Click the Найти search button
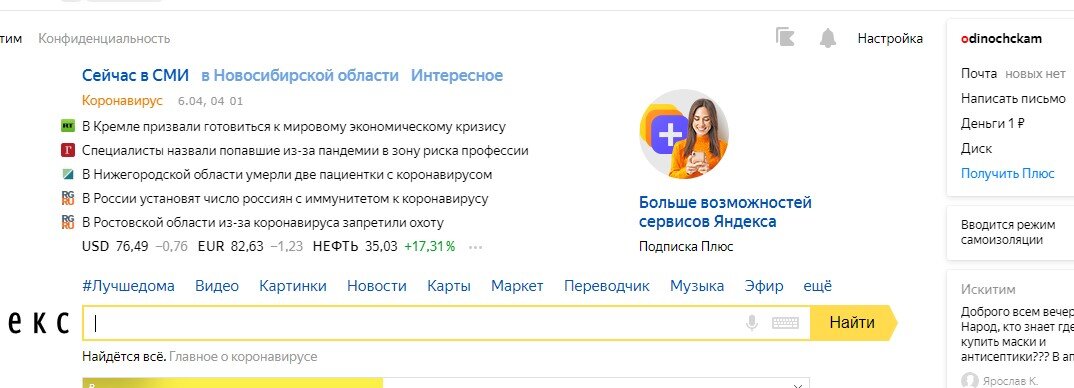This screenshot has height=388, width=1074. 852,323
